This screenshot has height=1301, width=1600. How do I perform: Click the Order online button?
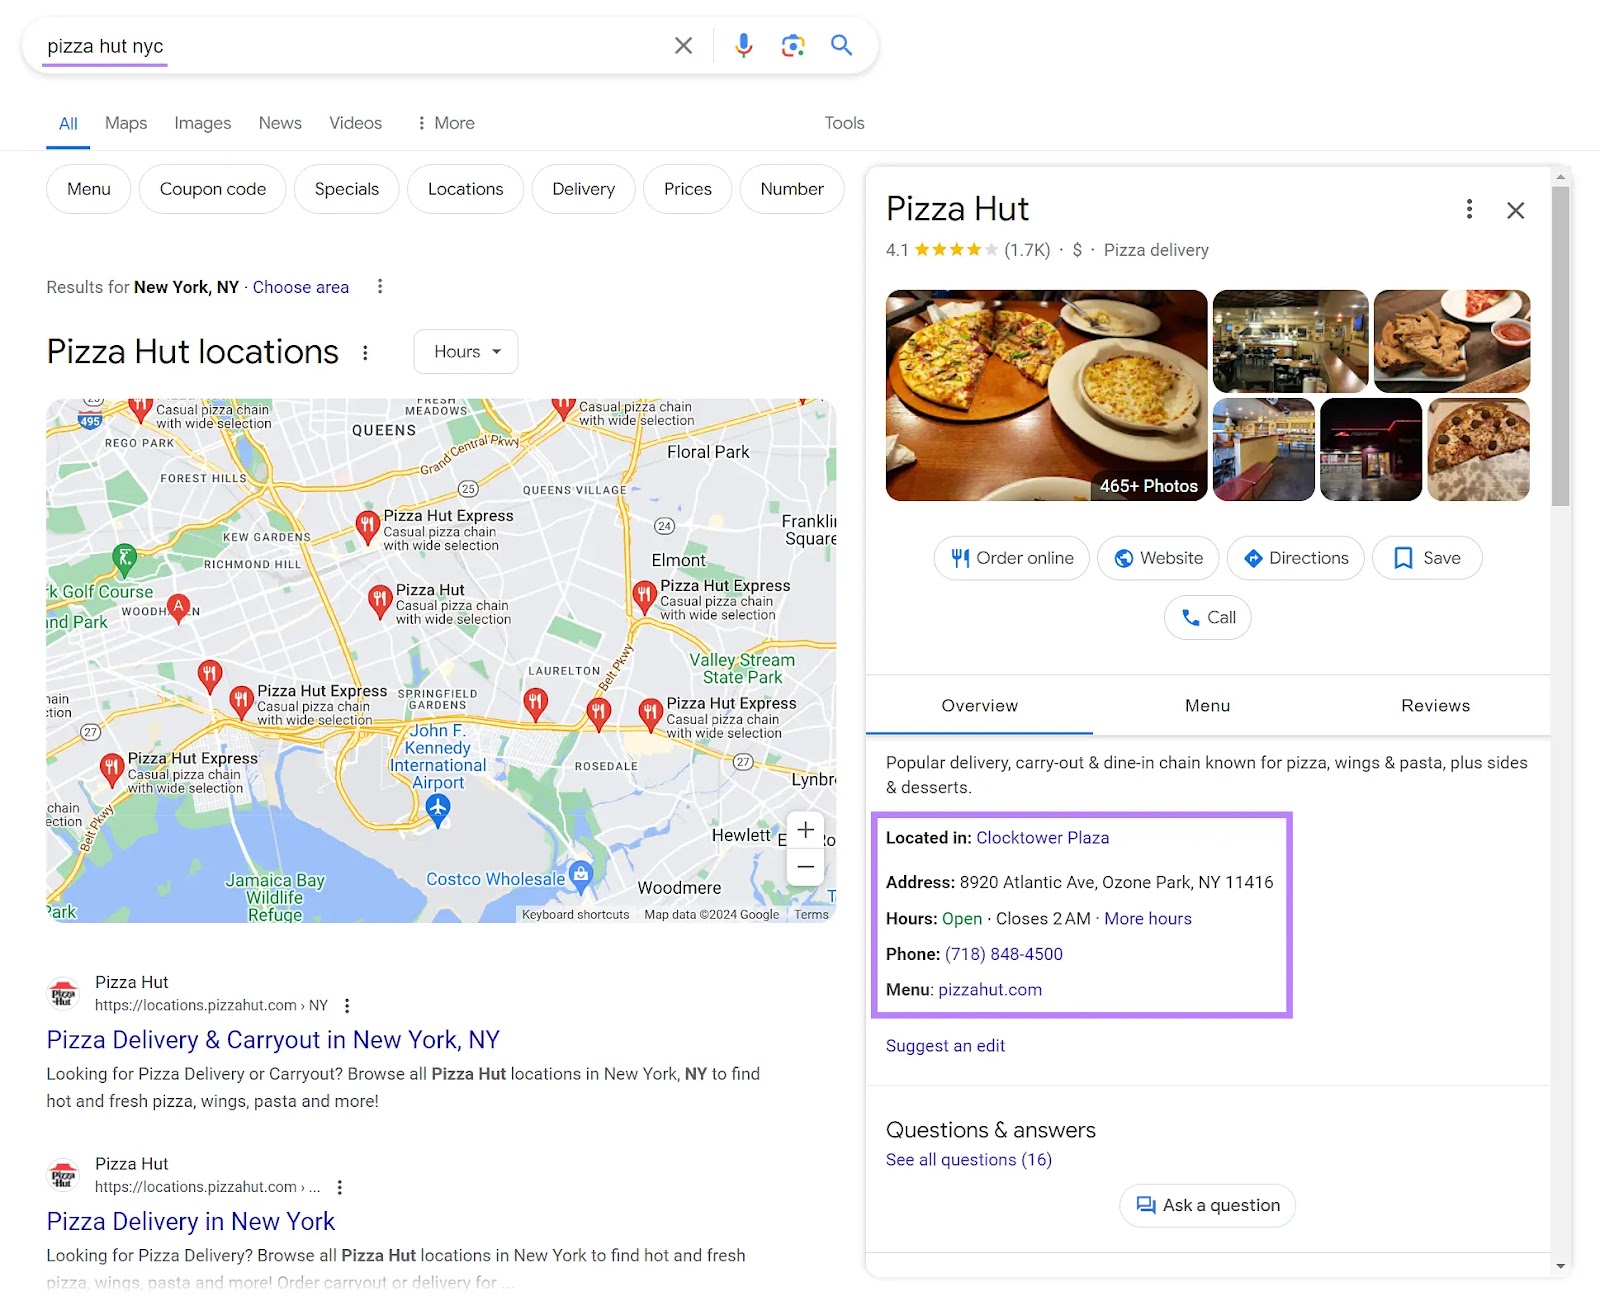point(1012,558)
